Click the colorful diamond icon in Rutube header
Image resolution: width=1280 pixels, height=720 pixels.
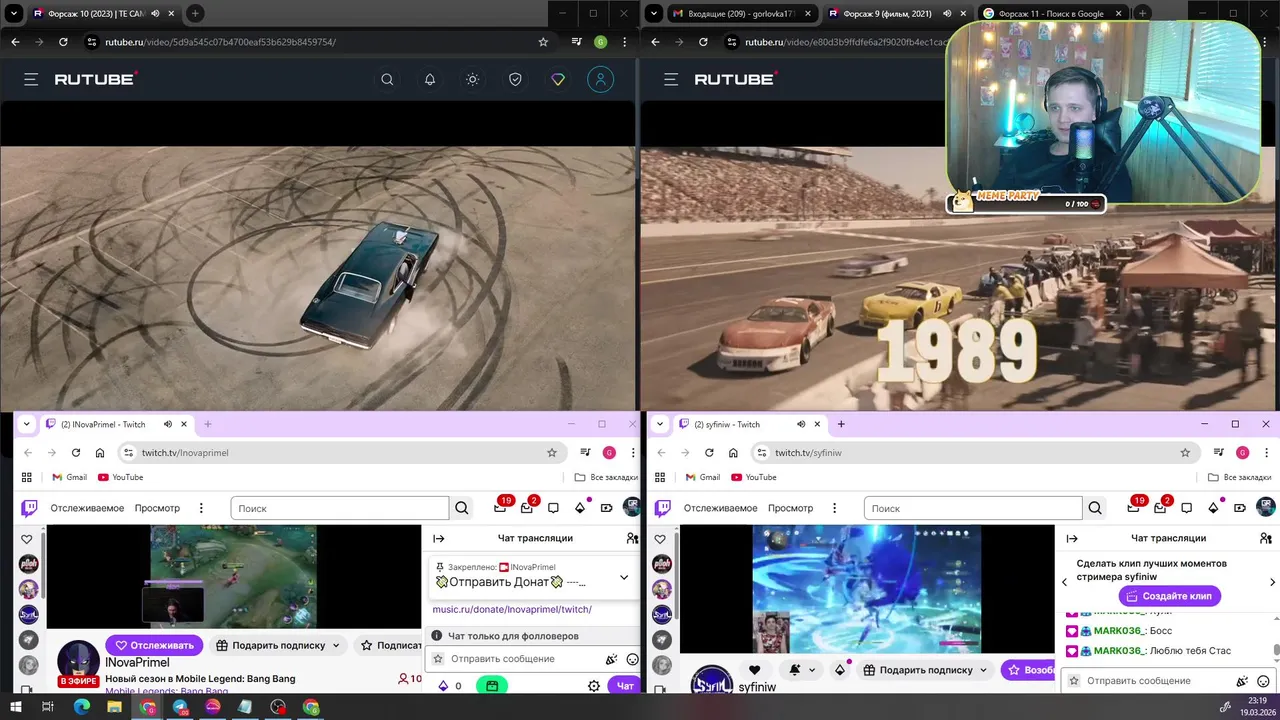[x=558, y=80]
